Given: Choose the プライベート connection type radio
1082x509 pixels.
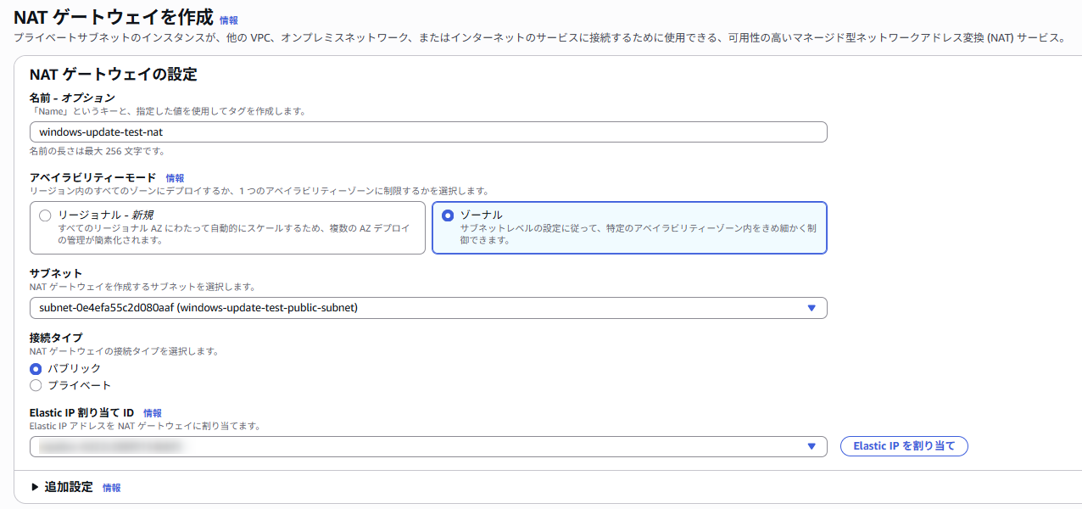Looking at the screenshot, I should point(36,385).
